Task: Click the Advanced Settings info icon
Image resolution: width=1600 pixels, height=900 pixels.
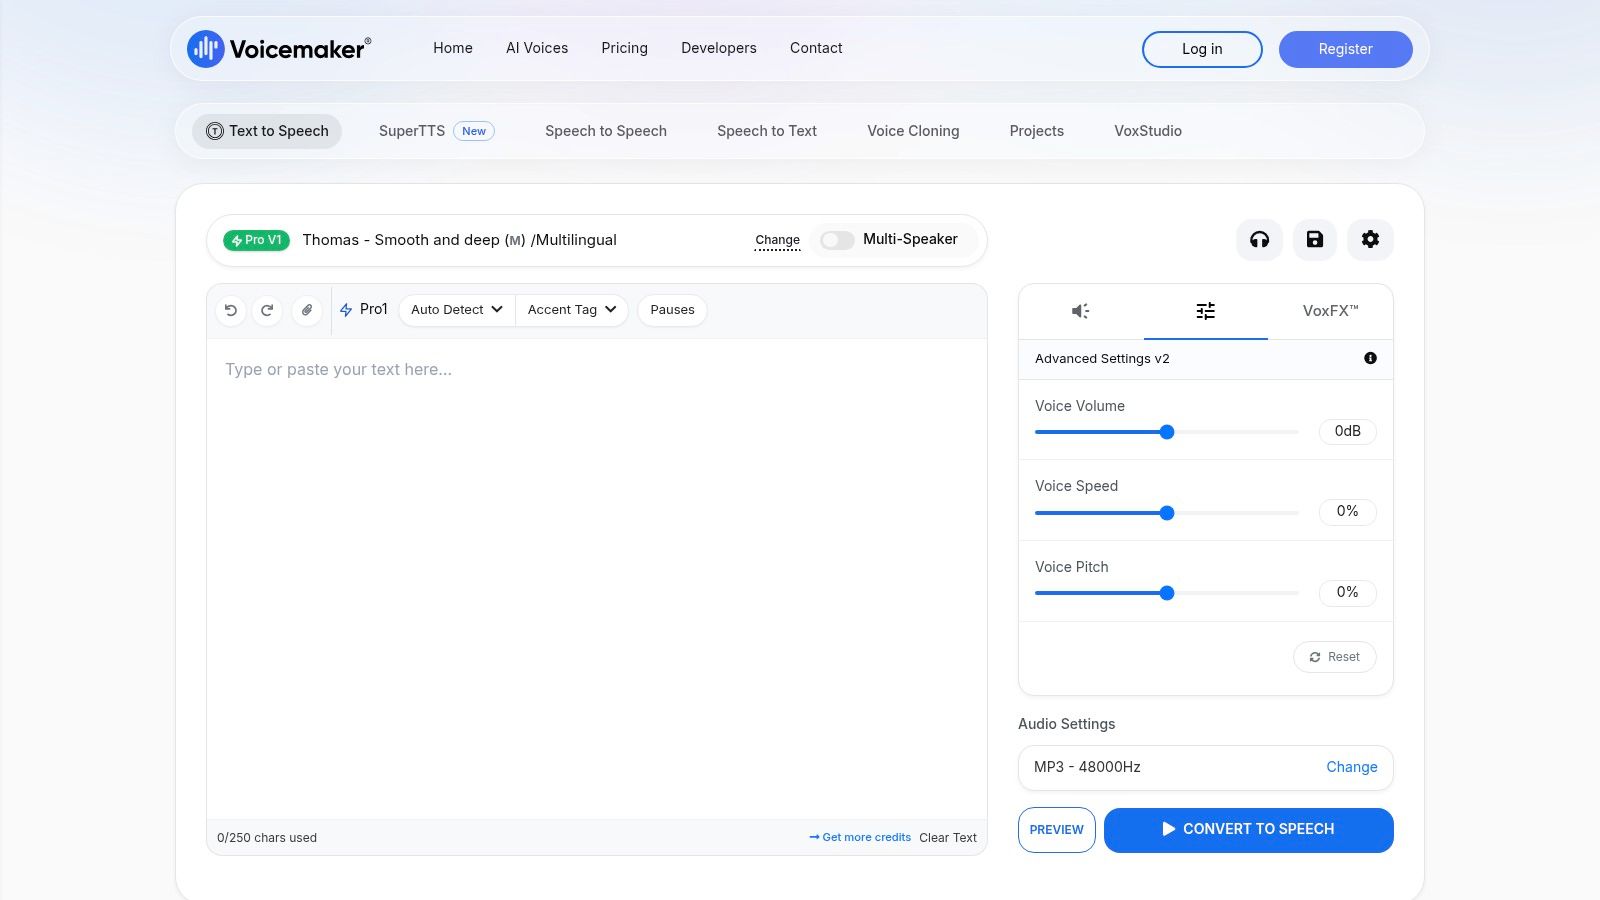Action: [1370, 358]
